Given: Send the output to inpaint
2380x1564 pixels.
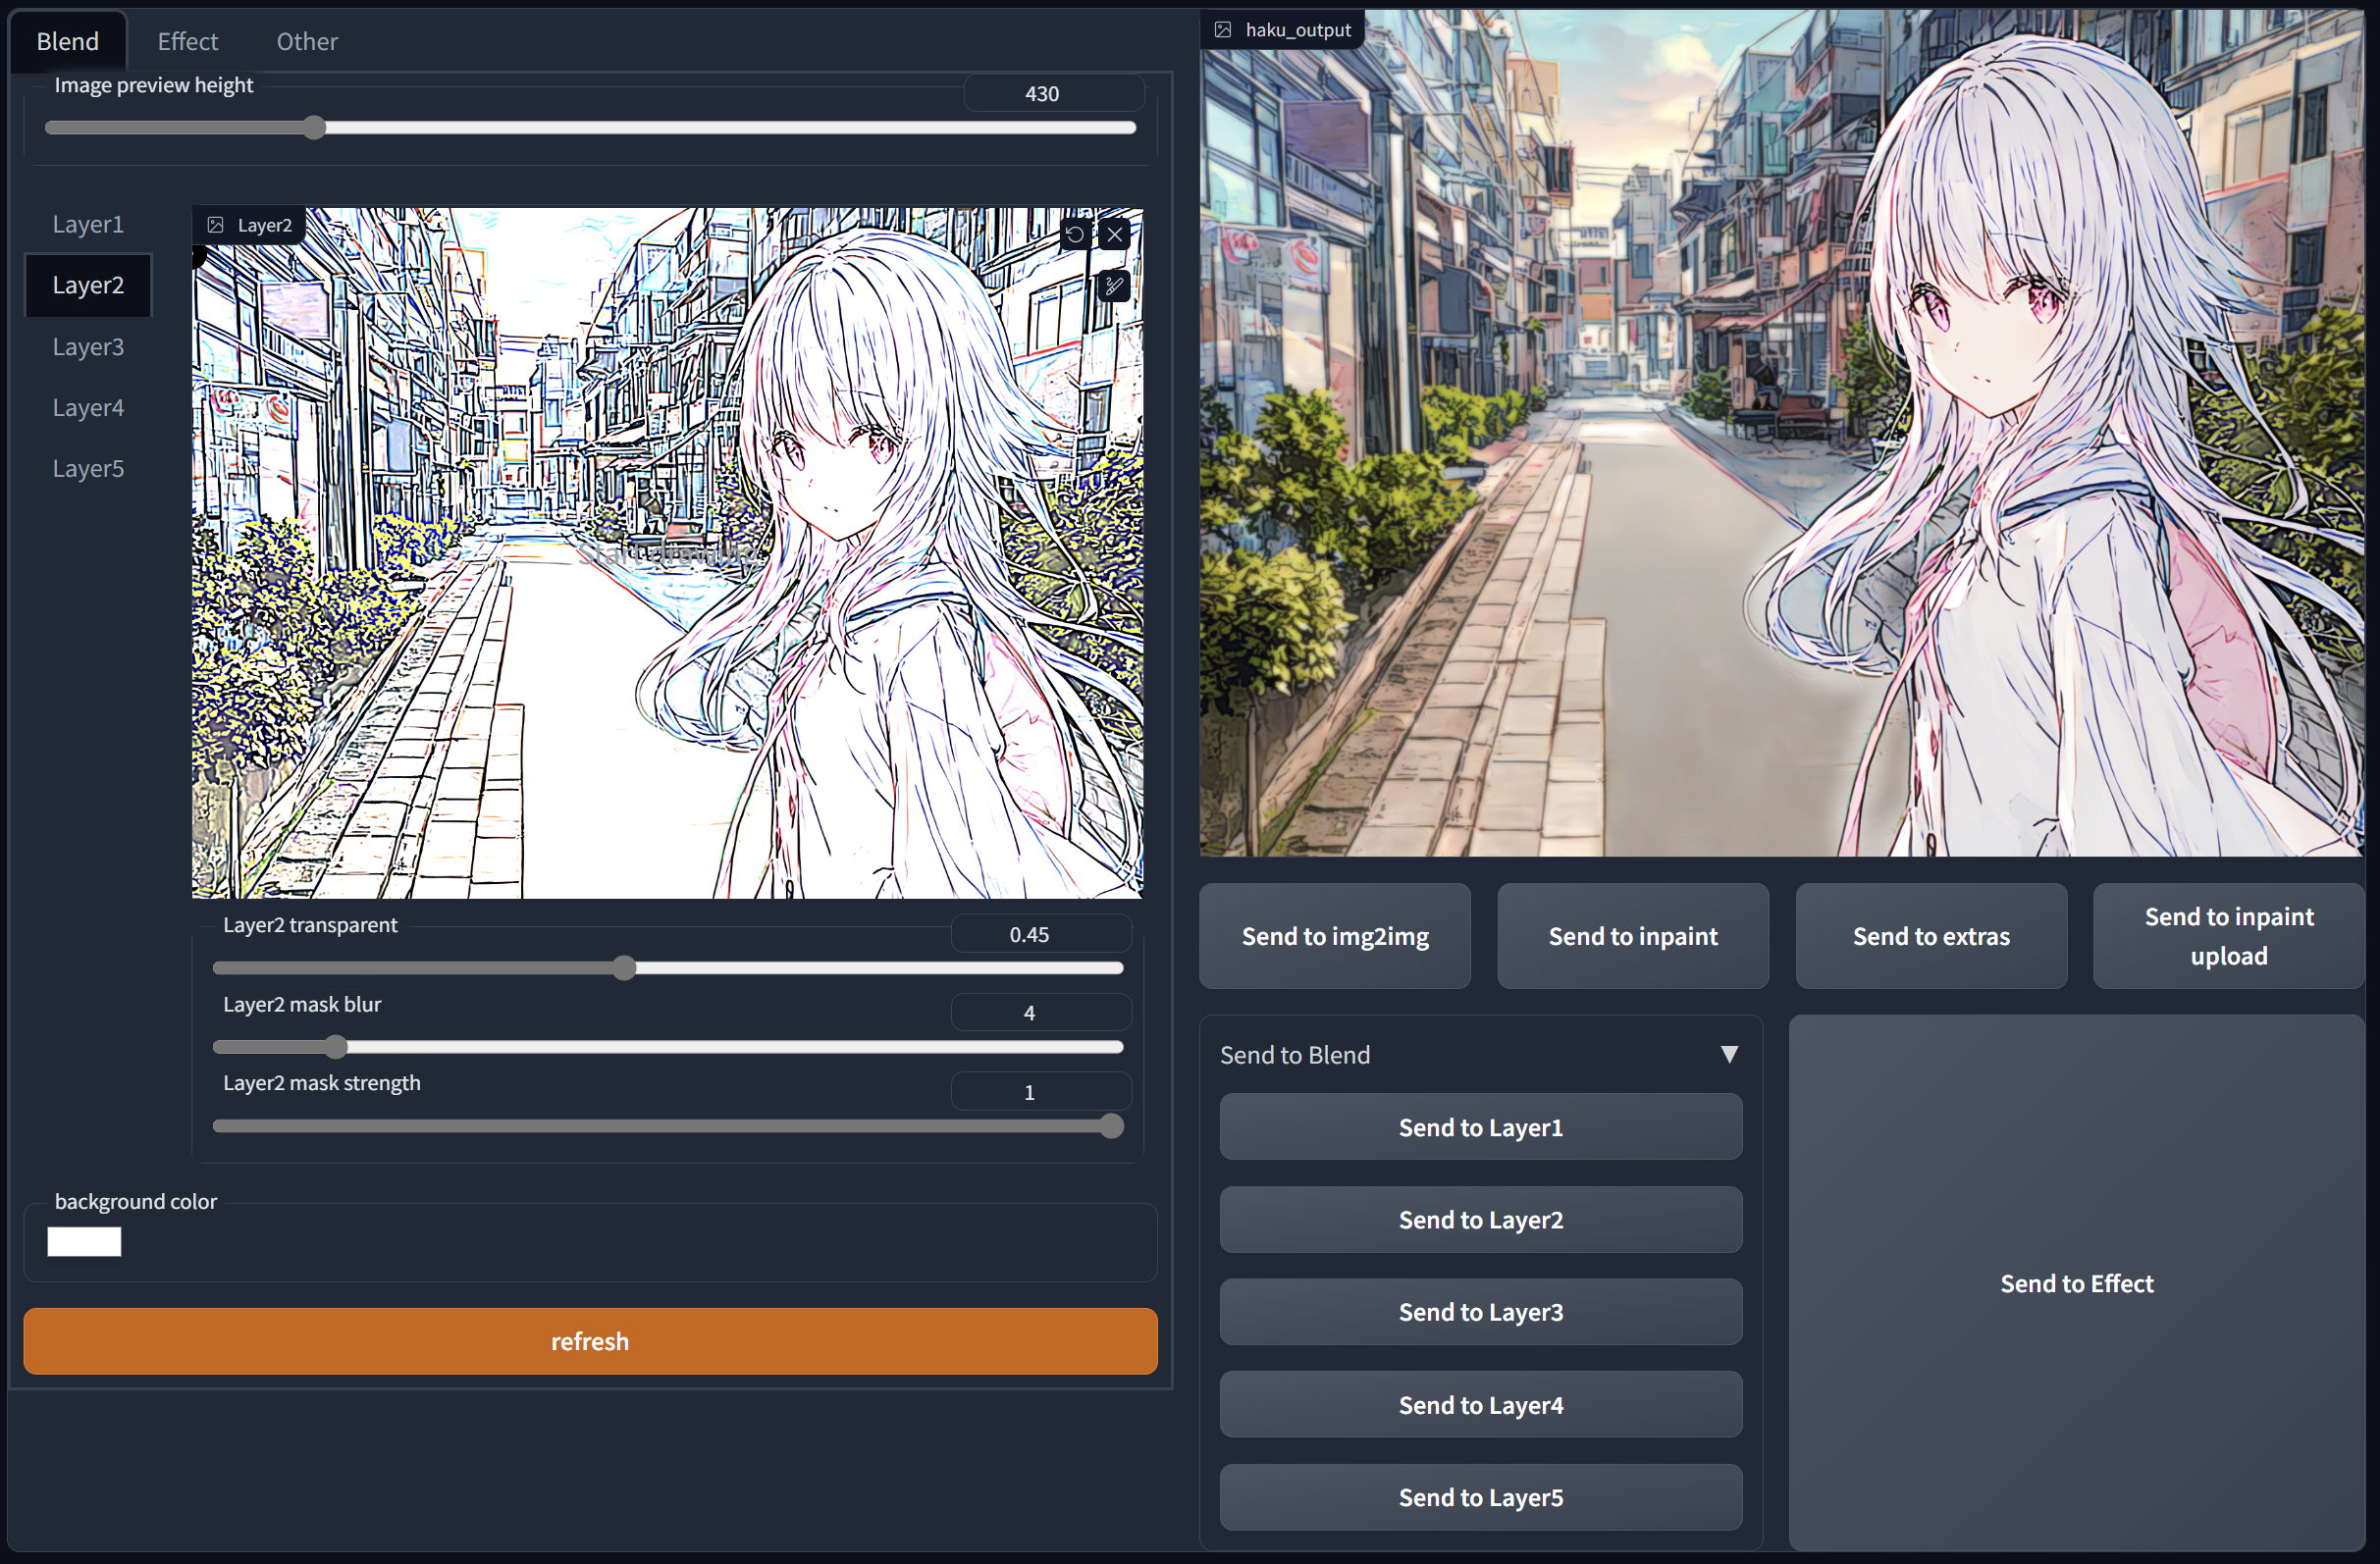Looking at the screenshot, I should pyautogui.click(x=1633, y=936).
